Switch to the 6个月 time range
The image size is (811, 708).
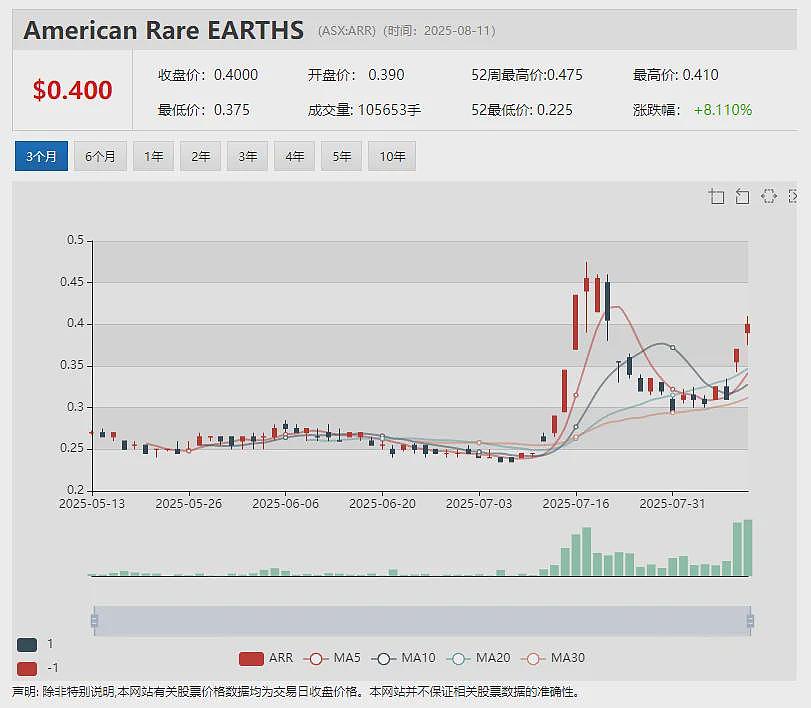[x=100, y=156]
